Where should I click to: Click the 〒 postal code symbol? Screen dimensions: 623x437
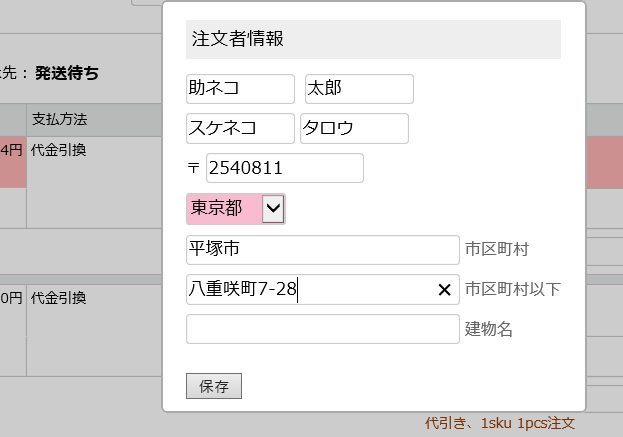coord(194,169)
